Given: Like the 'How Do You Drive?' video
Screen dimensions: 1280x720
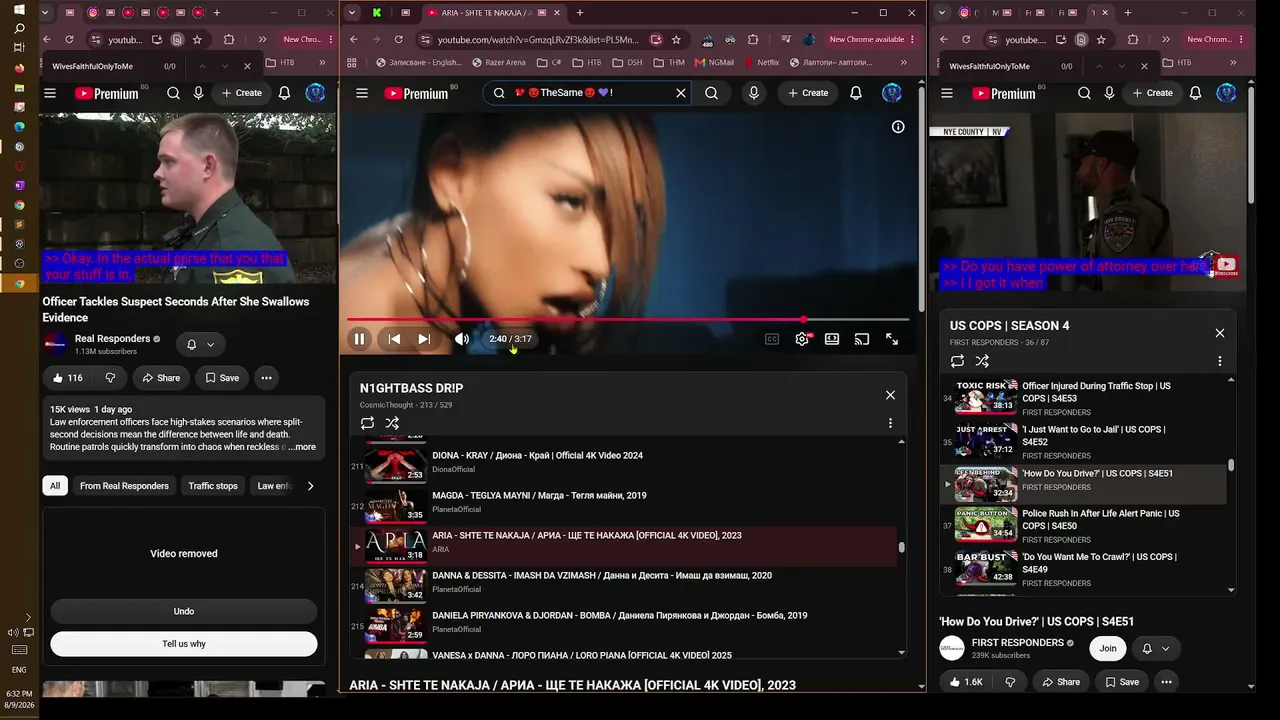Looking at the screenshot, I should point(966,682).
